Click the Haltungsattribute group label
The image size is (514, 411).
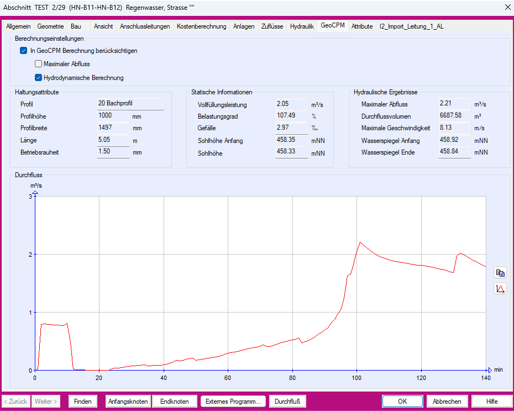[x=37, y=92]
